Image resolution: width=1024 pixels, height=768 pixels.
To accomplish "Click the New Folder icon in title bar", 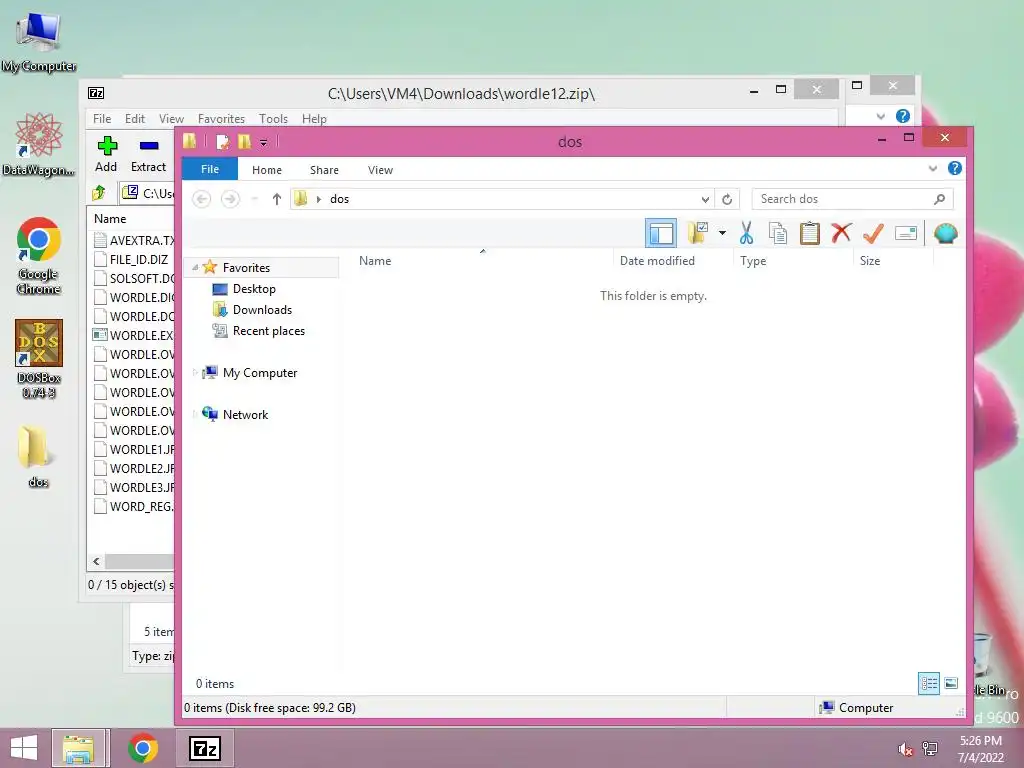I will click(244, 142).
